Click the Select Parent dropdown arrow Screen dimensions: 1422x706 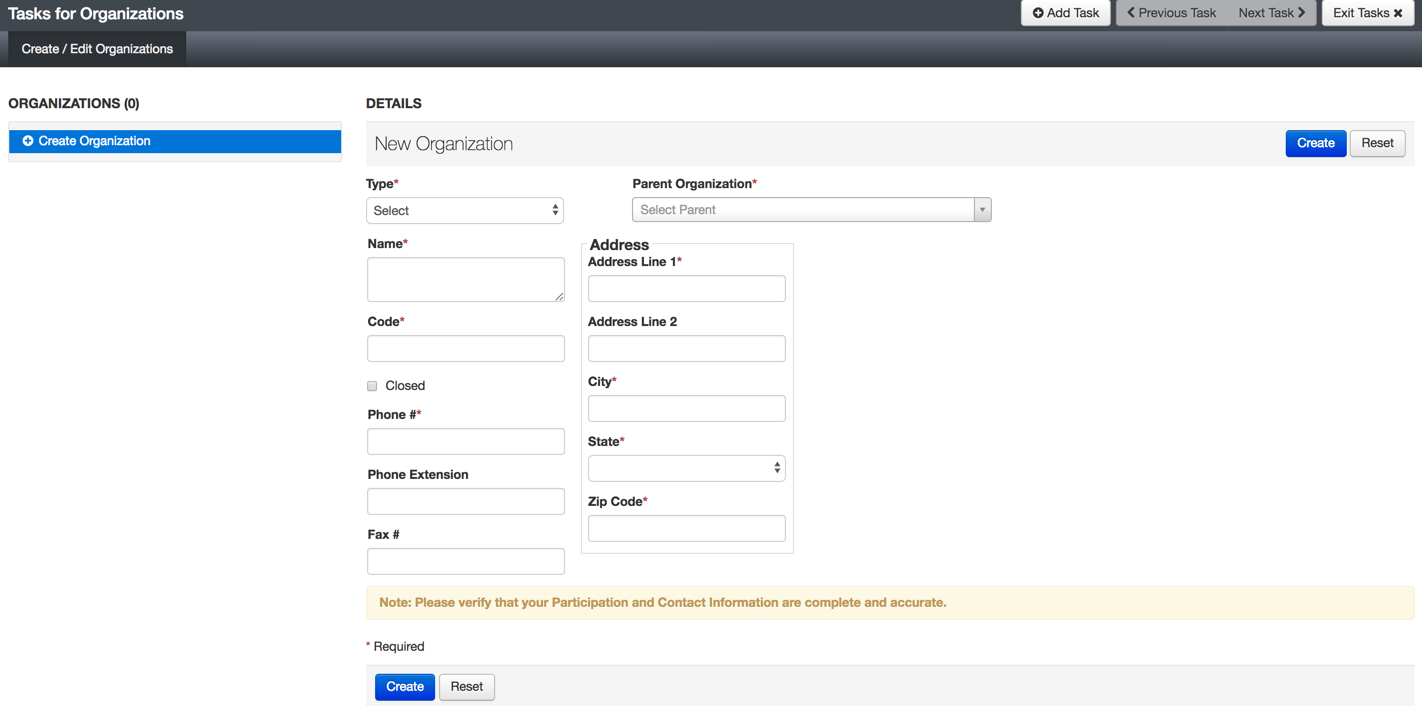tap(982, 210)
